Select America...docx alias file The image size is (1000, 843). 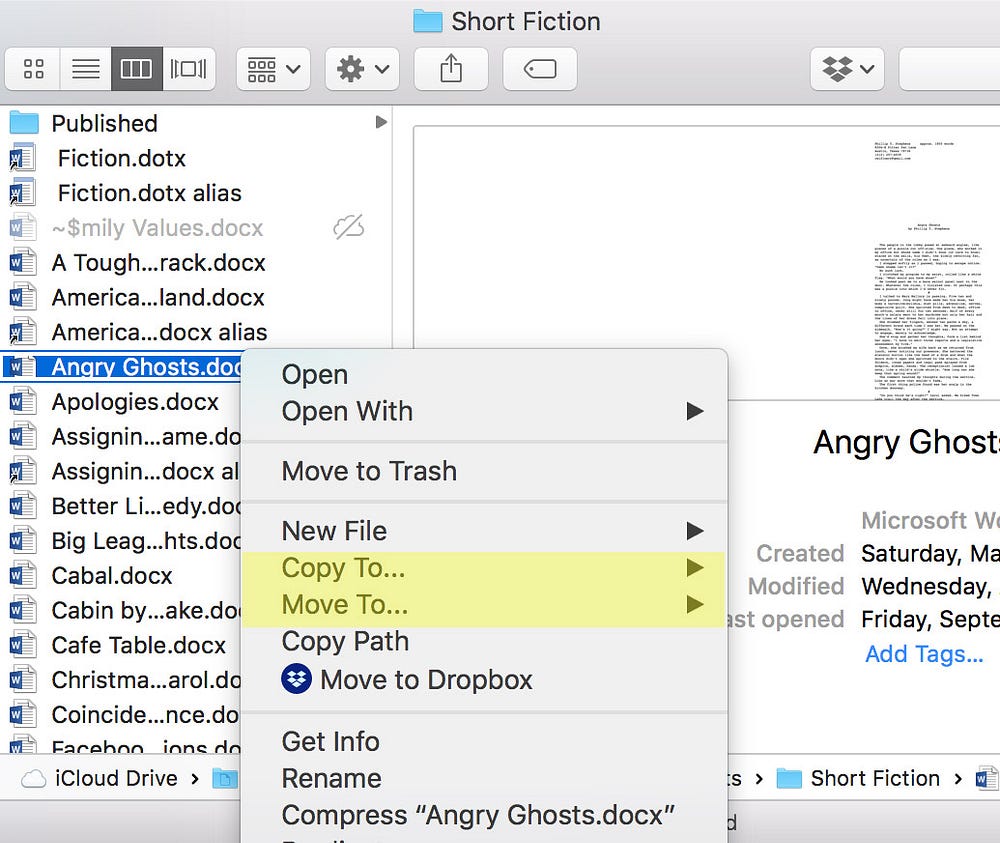tap(195, 332)
